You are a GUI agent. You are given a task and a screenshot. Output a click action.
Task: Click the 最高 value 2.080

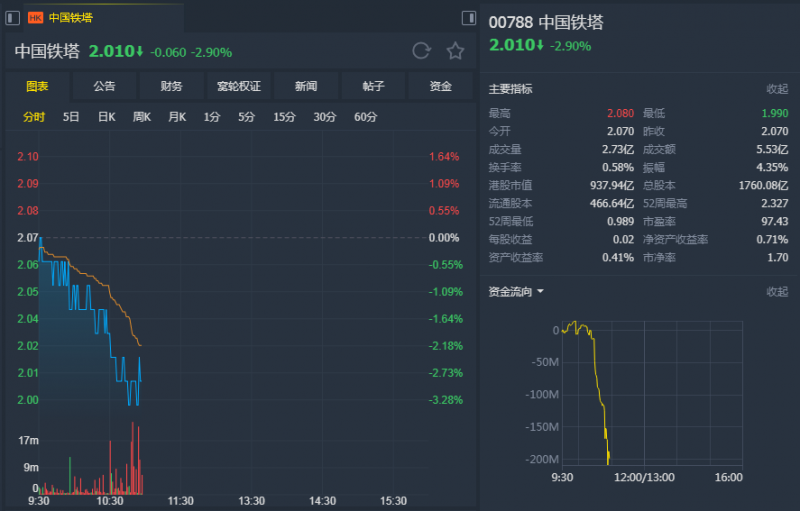point(620,113)
